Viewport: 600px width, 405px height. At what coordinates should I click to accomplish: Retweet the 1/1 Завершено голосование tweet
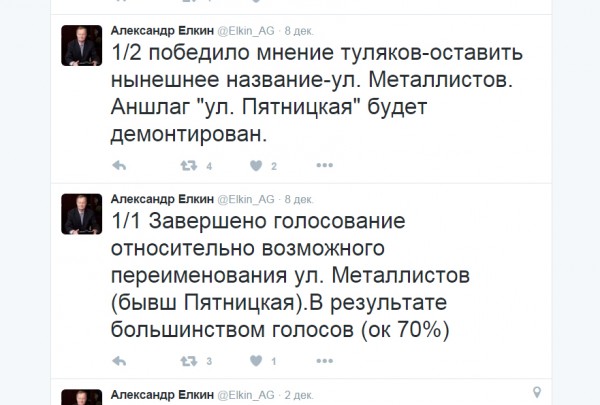pos(187,360)
